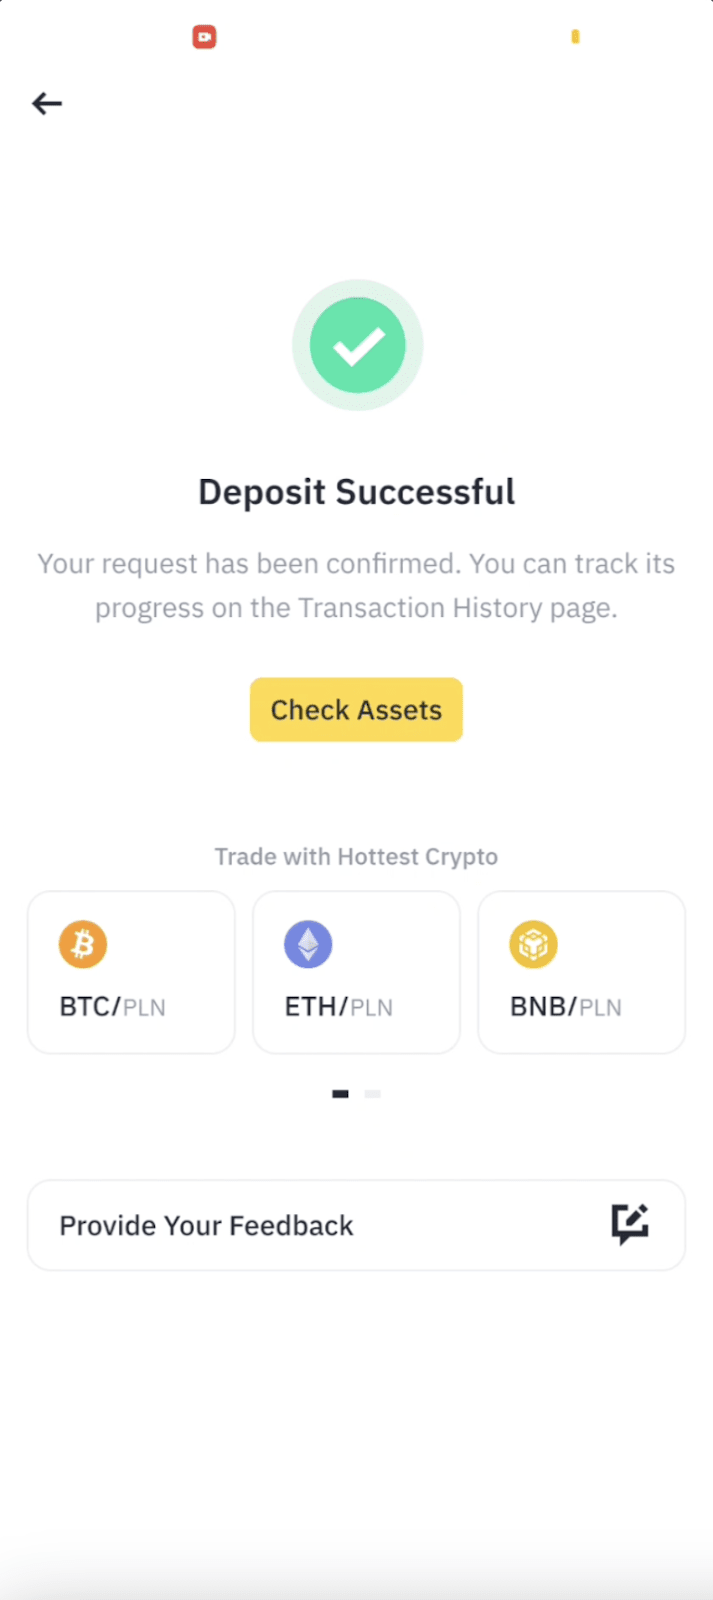The width and height of the screenshot is (713, 1600).
Task: Open the BNB/PLN trading pair
Action: (582, 972)
